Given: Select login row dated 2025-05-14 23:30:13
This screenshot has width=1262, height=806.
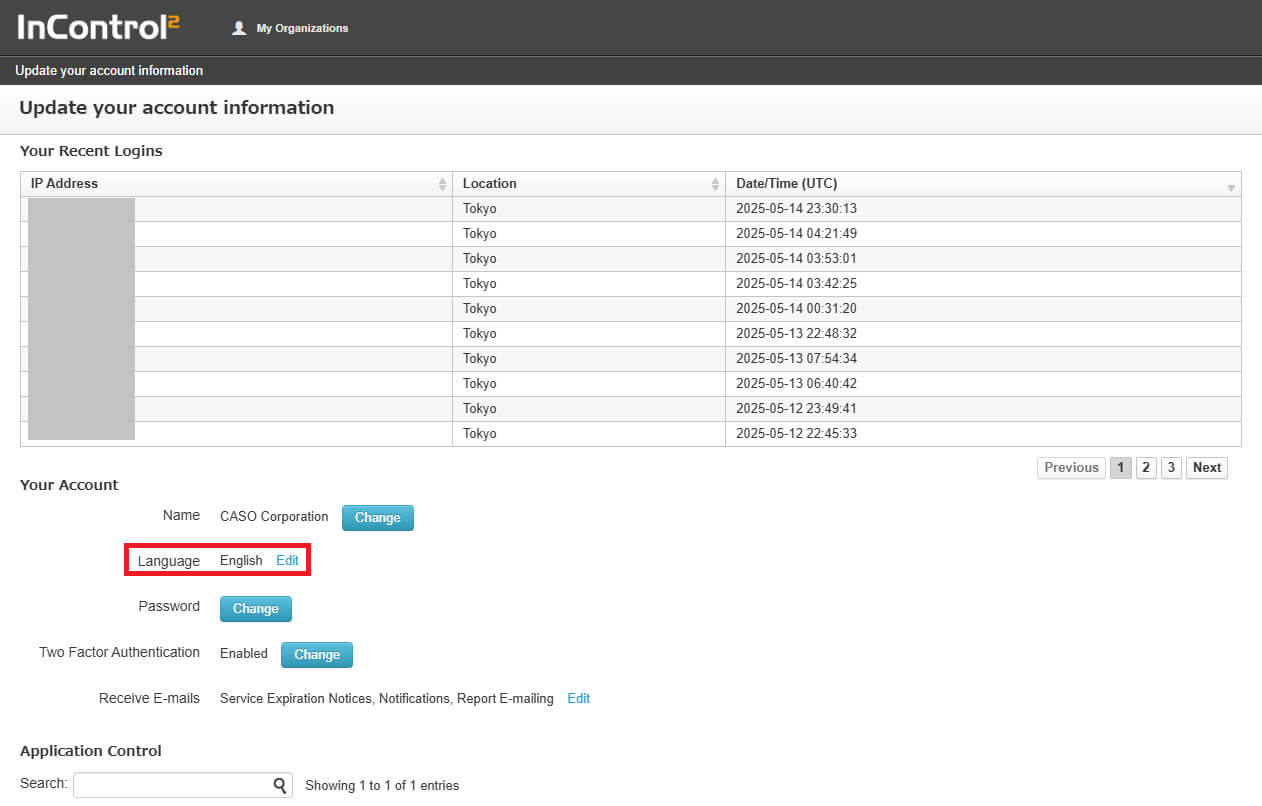Looking at the screenshot, I should coord(796,209).
